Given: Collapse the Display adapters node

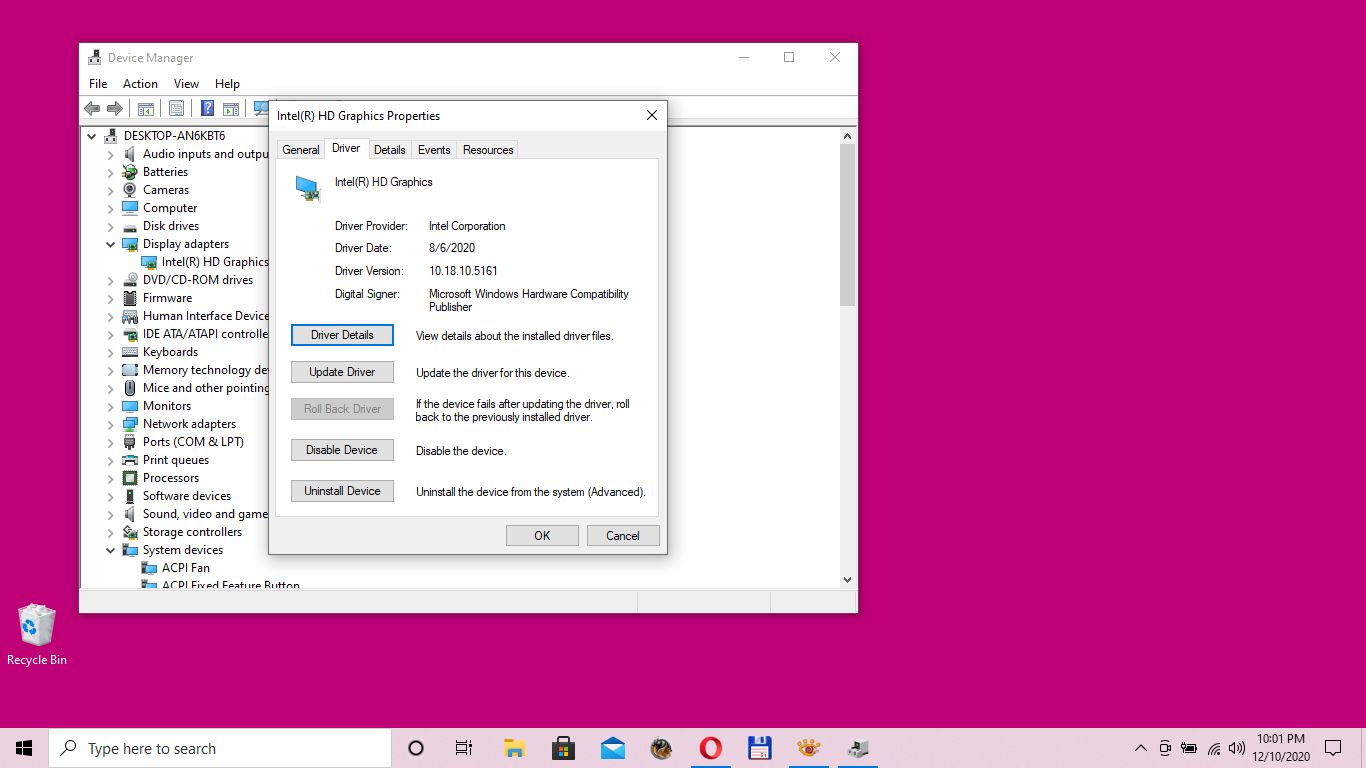Looking at the screenshot, I should pyautogui.click(x=111, y=244).
